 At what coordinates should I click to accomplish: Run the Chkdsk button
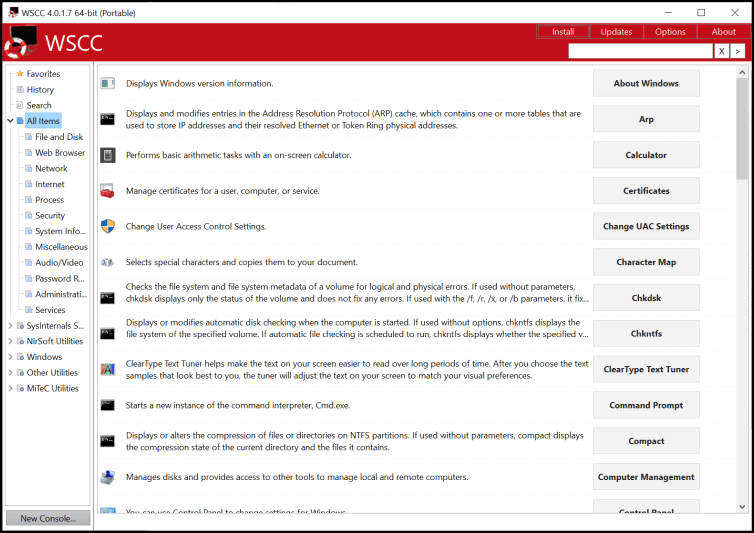pos(646,298)
